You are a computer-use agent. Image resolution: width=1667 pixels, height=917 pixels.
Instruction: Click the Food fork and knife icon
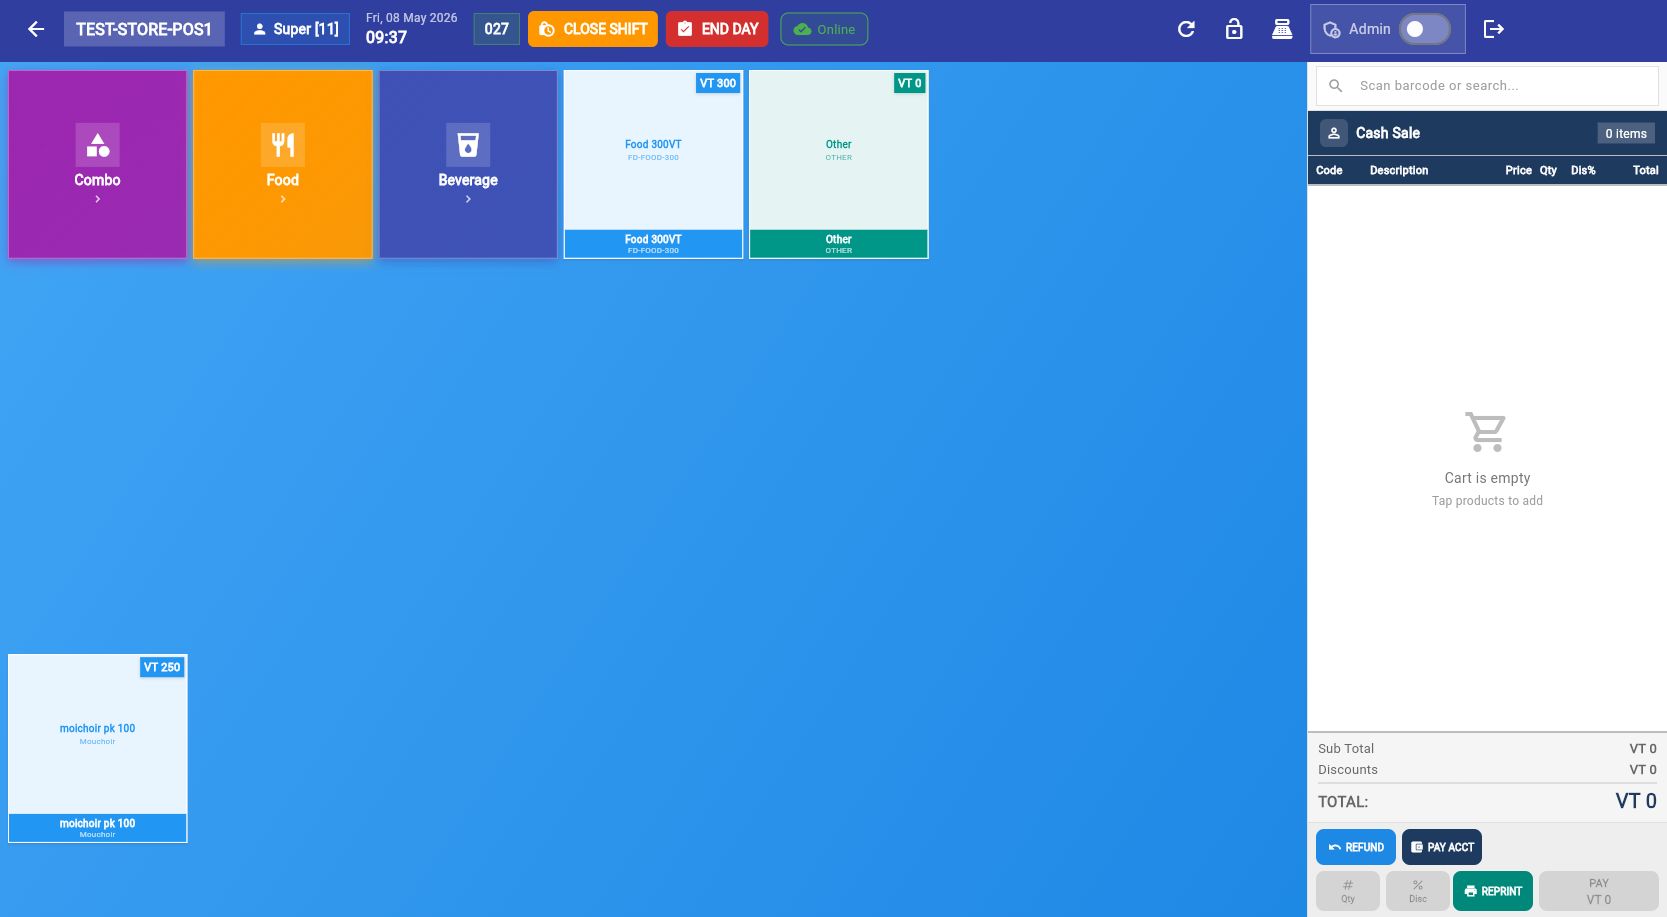pos(283,145)
